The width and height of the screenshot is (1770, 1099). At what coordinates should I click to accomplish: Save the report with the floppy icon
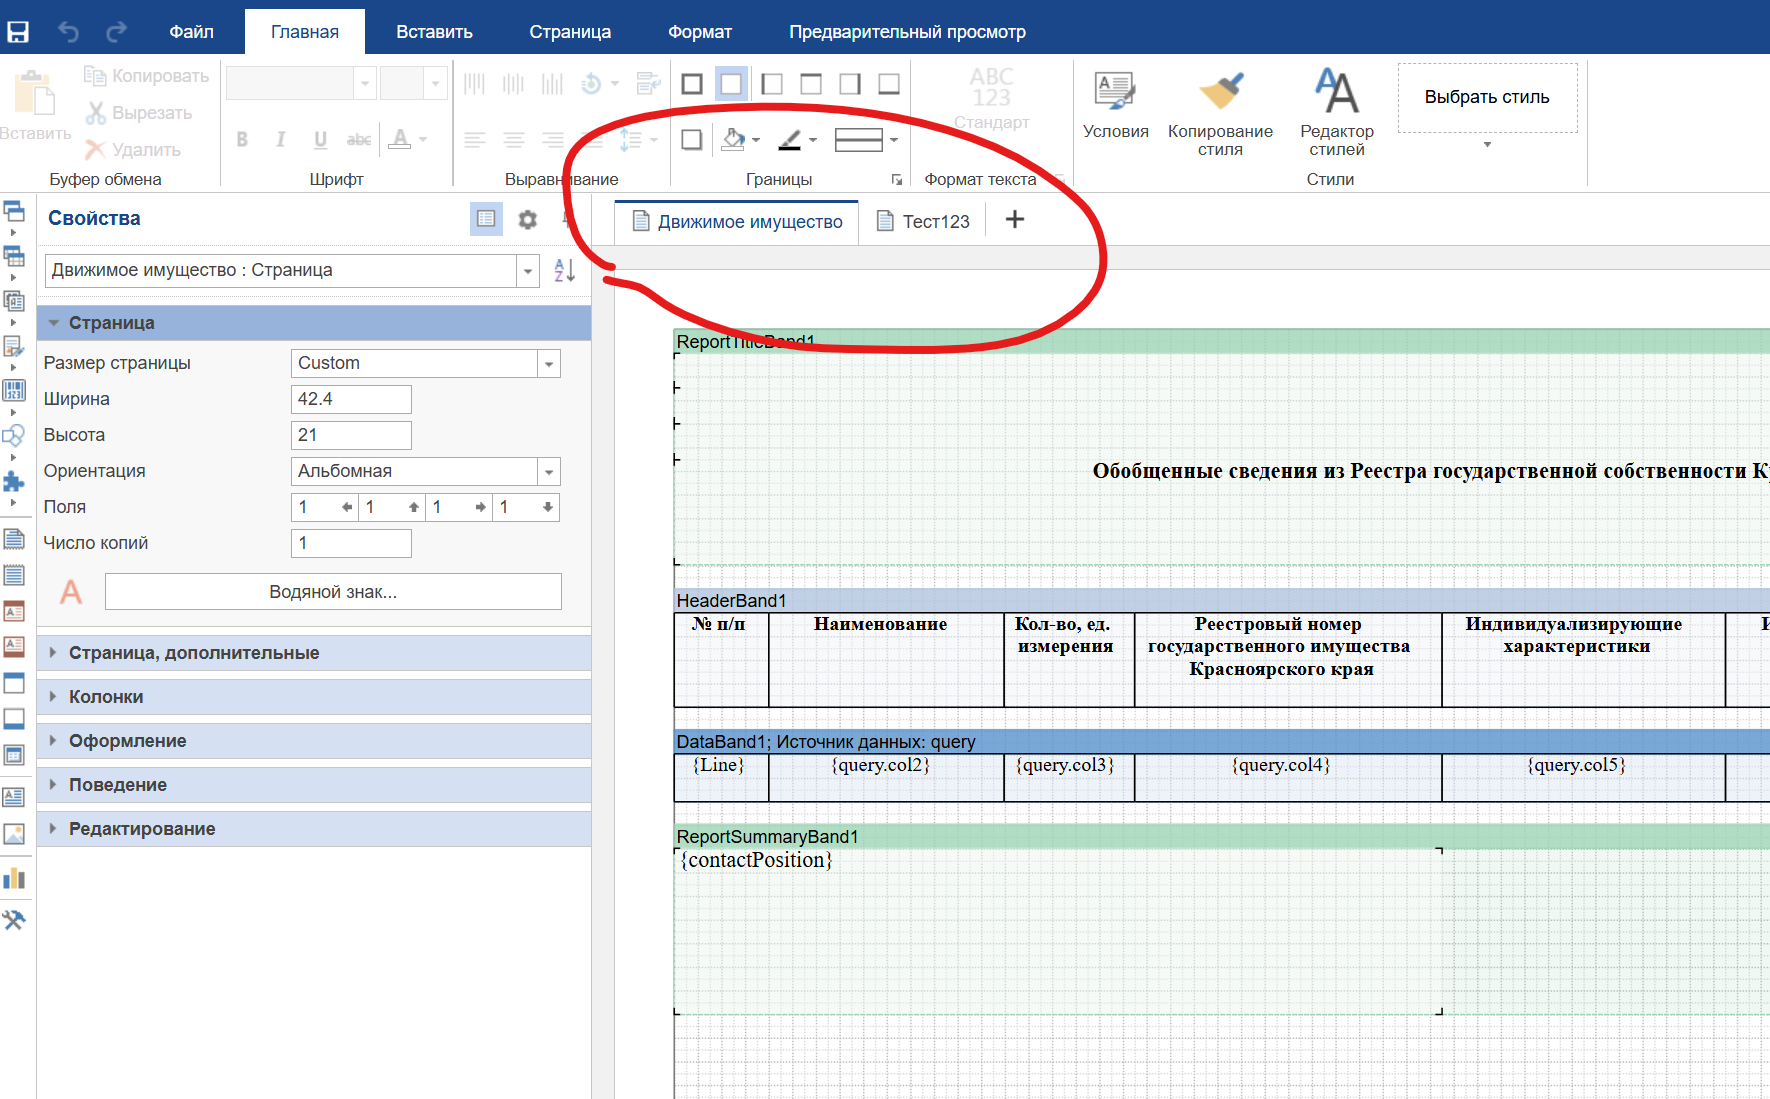(18, 32)
